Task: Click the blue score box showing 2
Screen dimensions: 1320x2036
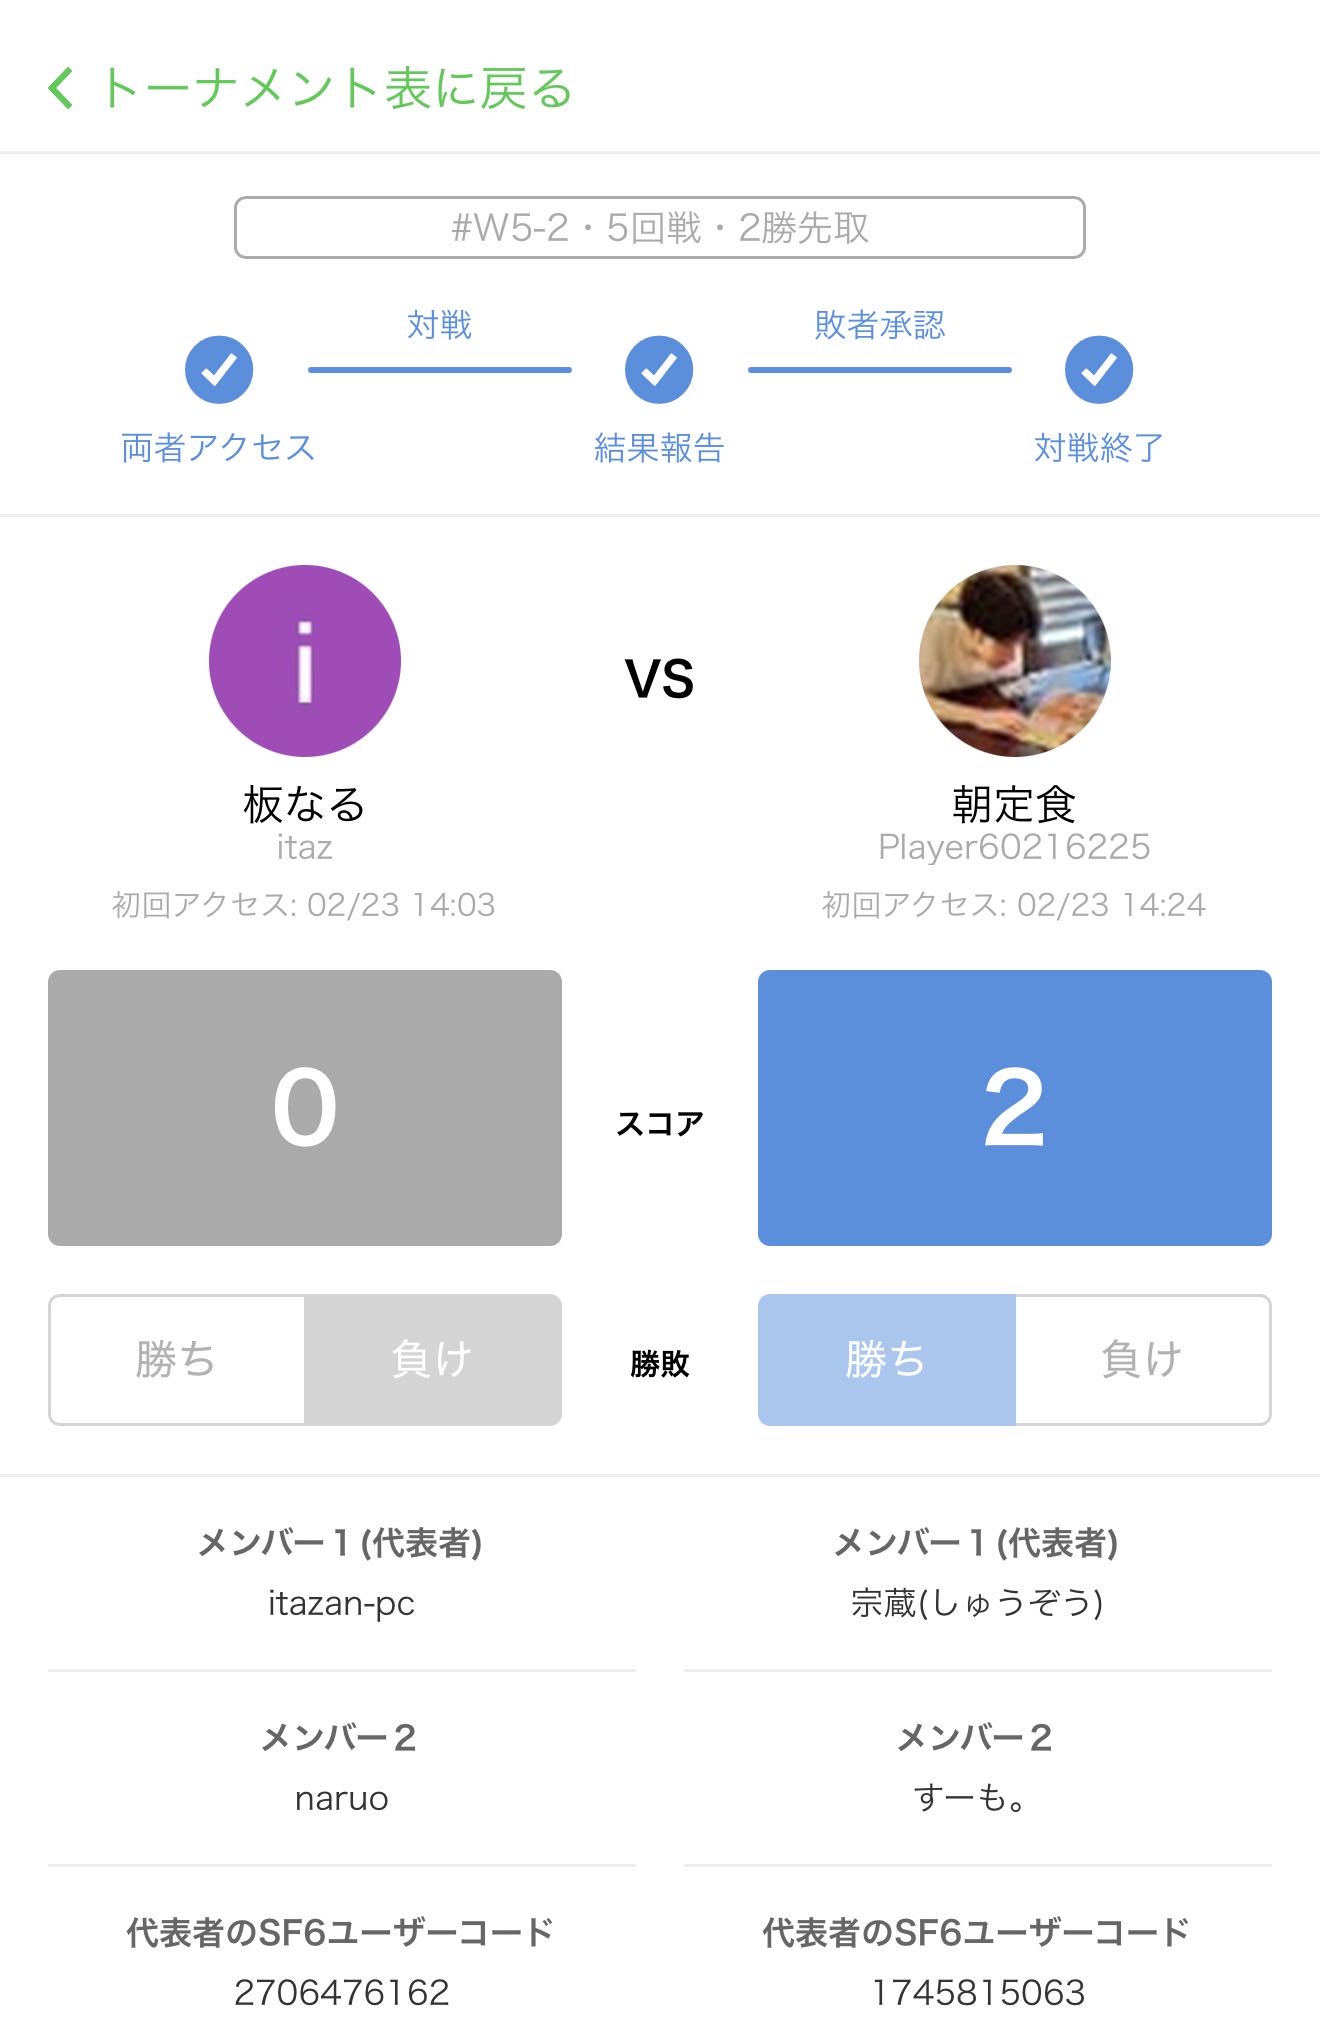Action: coord(1014,1108)
